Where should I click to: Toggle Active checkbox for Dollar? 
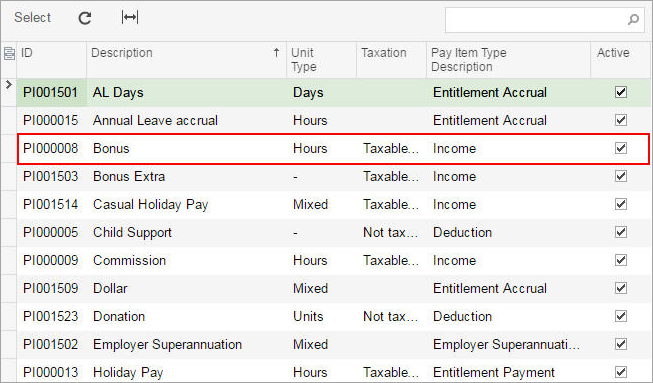point(621,288)
